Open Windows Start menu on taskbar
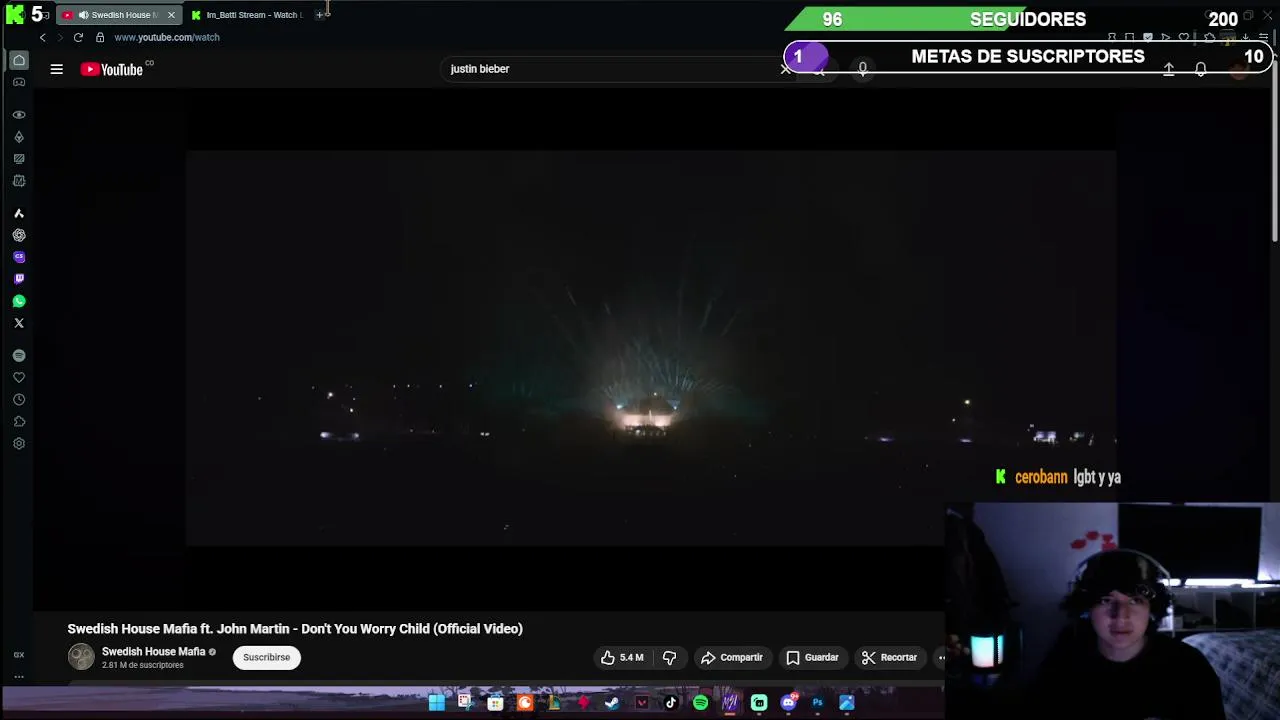1280x720 pixels. pos(436,703)
